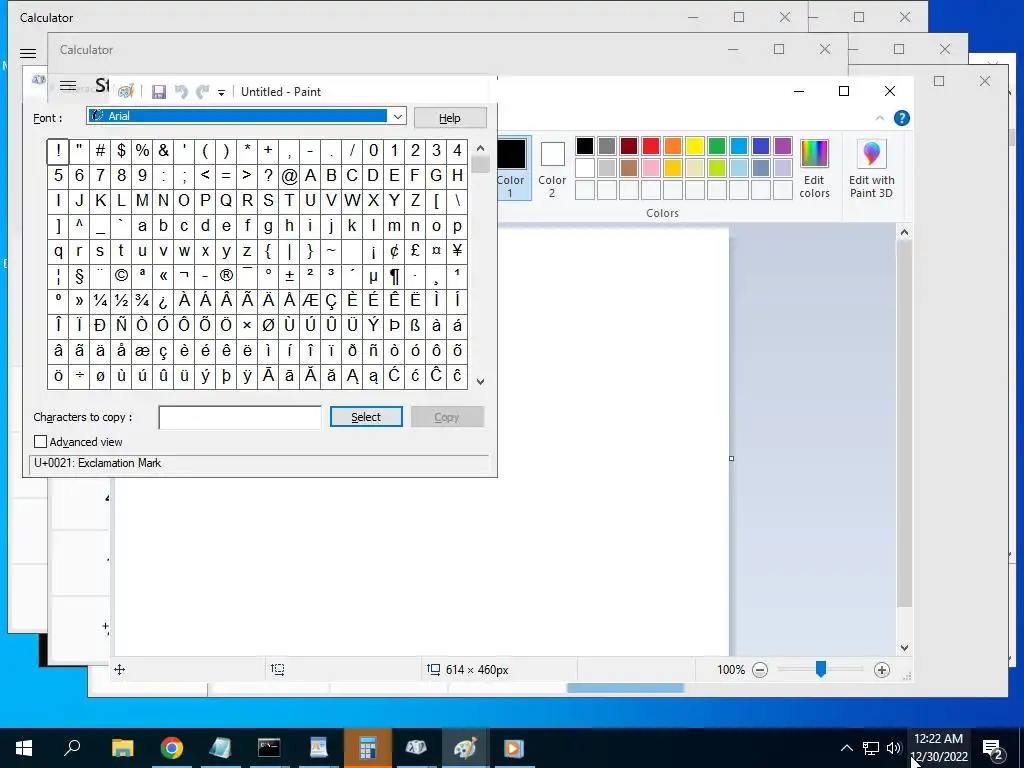Open the notification center icon
This screenshot has height=768, width=1024.
(993, 748)
